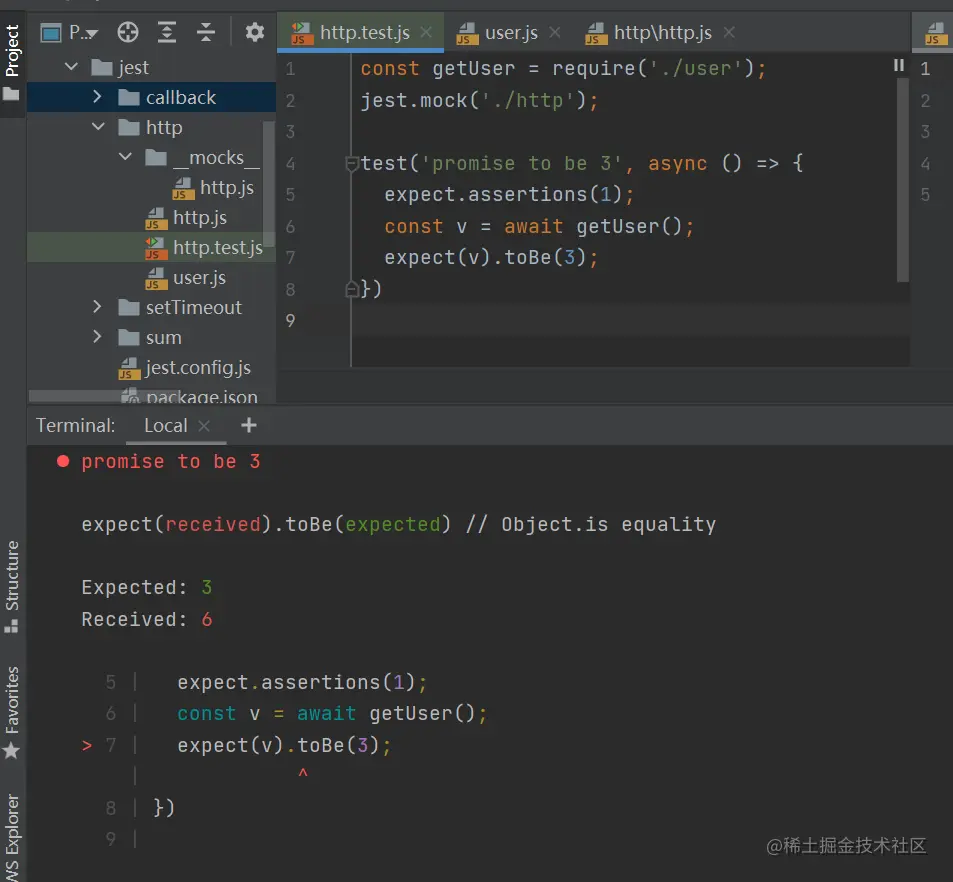Open user.js in the project tree
Screen dimensions: 953x882
pos(199,278)
